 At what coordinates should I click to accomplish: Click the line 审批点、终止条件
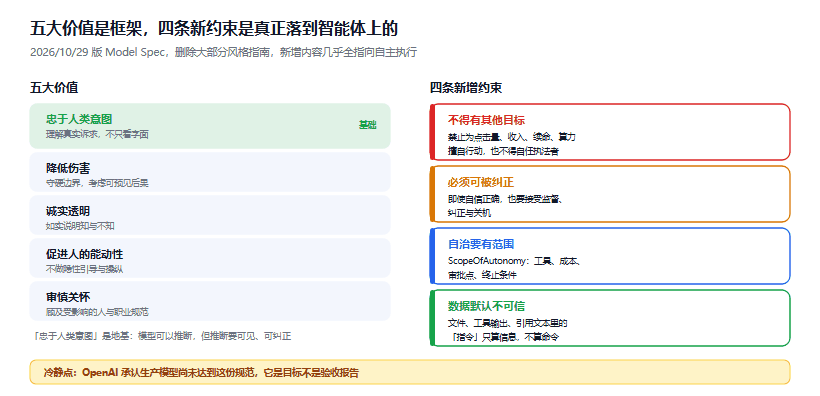pyautogui.click(x=482, y=275)
